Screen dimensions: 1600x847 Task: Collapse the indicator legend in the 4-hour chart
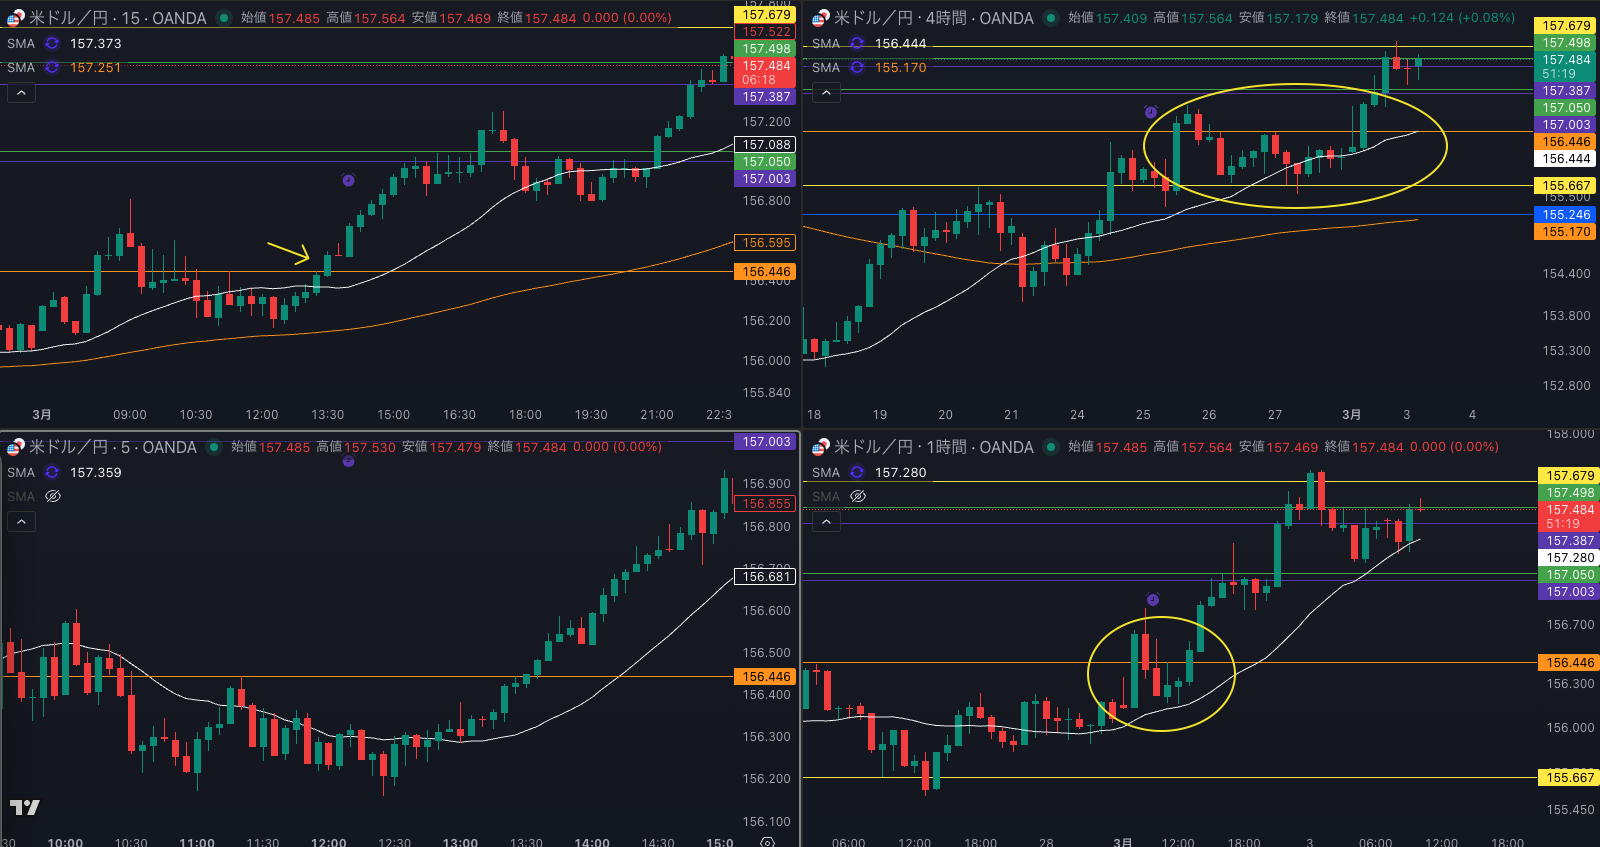(x=826, y=93)
